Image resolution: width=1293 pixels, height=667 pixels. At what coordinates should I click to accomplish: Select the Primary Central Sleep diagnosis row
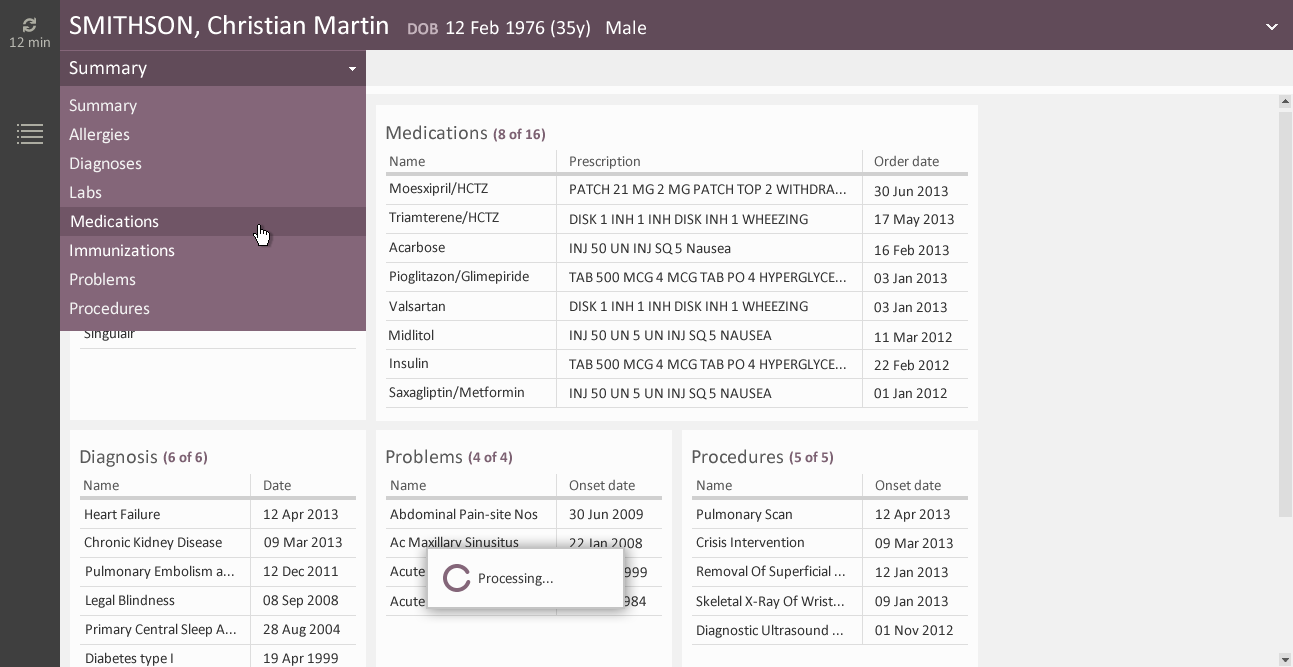pos(218,630)
